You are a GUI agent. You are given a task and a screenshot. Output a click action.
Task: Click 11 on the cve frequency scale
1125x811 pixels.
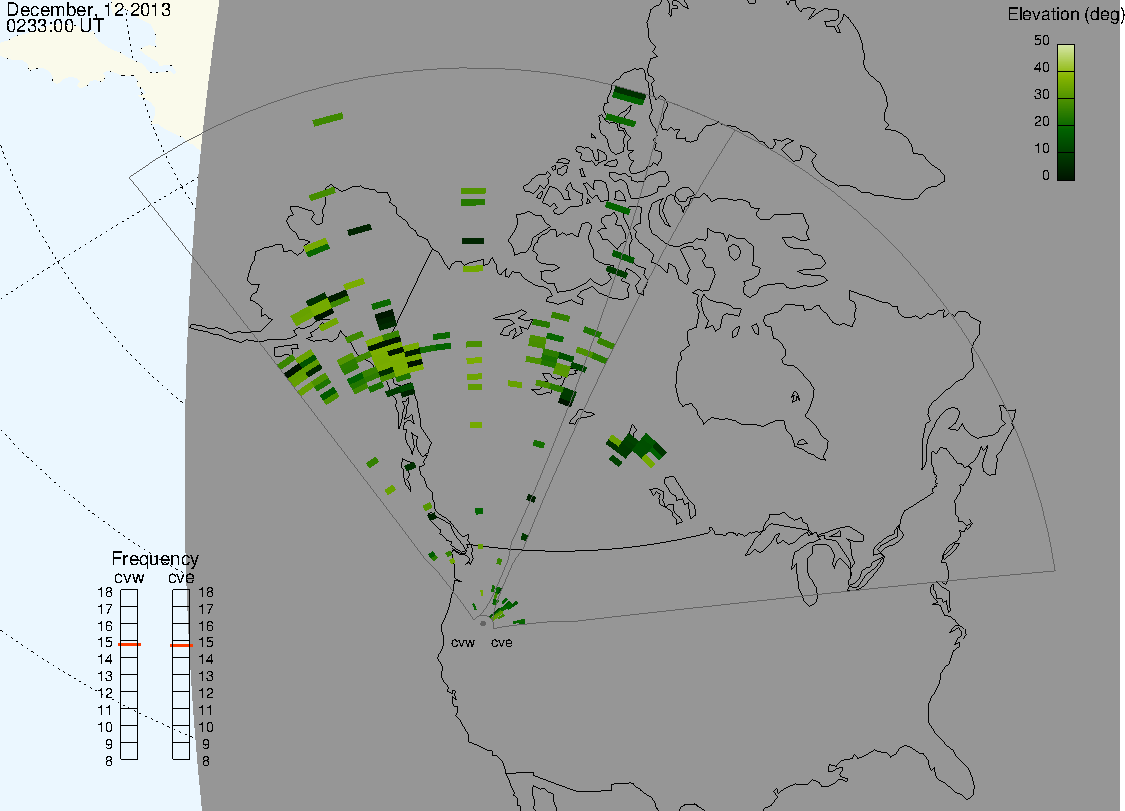coord(206,711)
